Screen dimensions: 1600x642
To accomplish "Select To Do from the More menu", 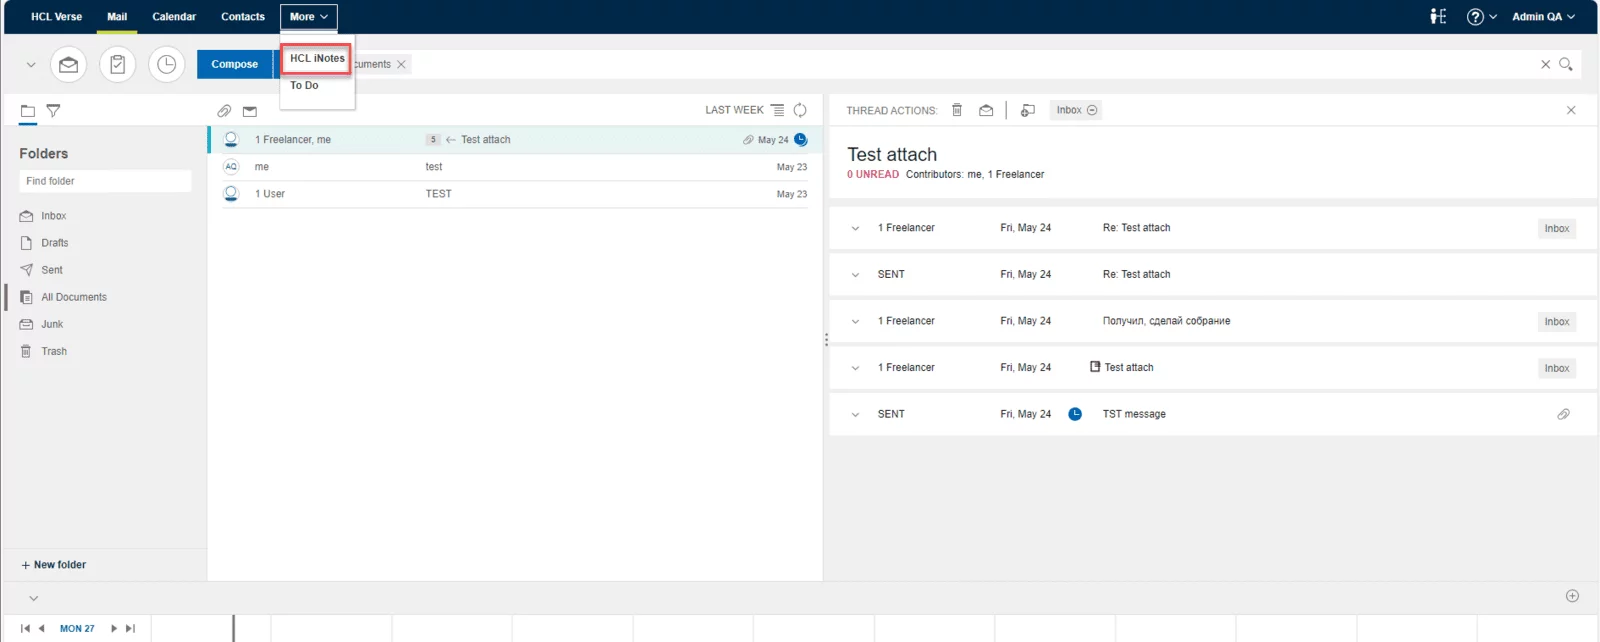I will [x=304, y=86].
